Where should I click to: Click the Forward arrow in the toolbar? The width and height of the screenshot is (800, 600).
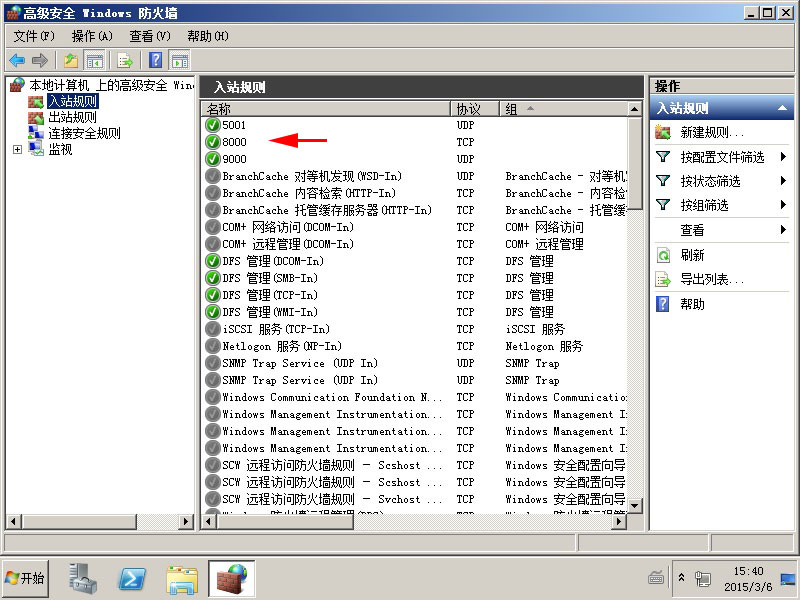(x=40, y=61)
